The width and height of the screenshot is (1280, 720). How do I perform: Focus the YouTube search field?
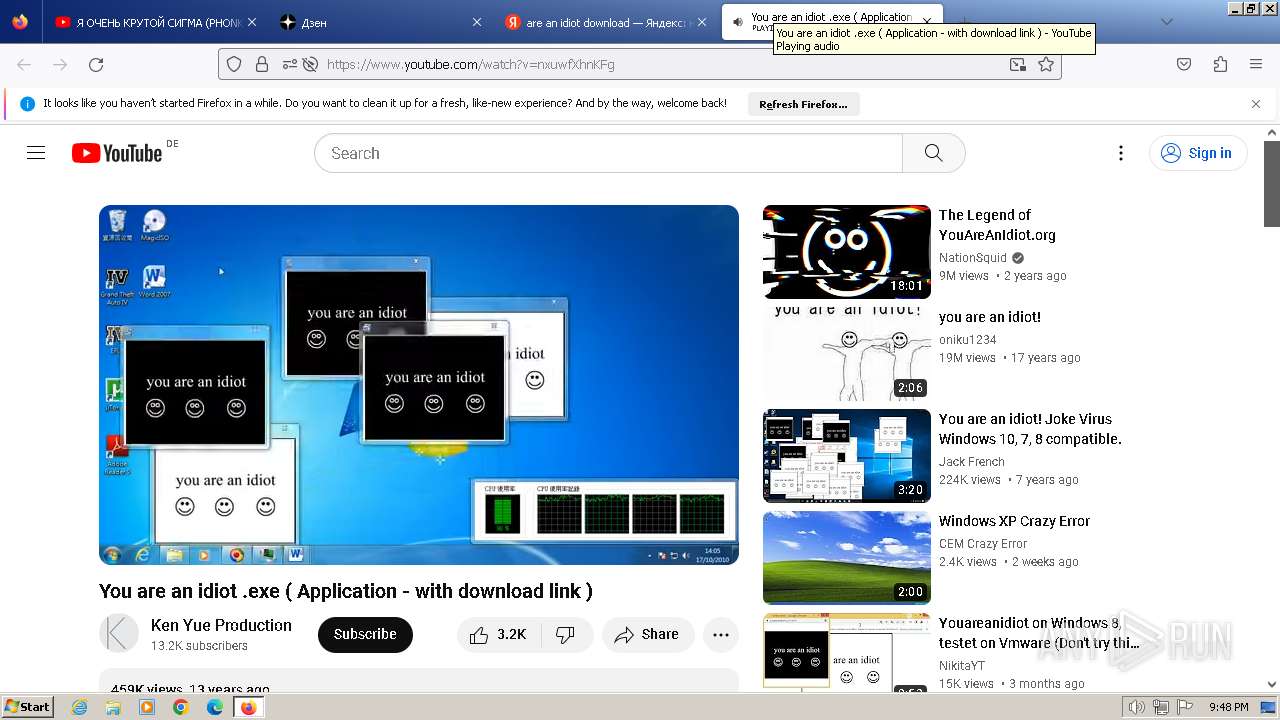tap(608, 153)
